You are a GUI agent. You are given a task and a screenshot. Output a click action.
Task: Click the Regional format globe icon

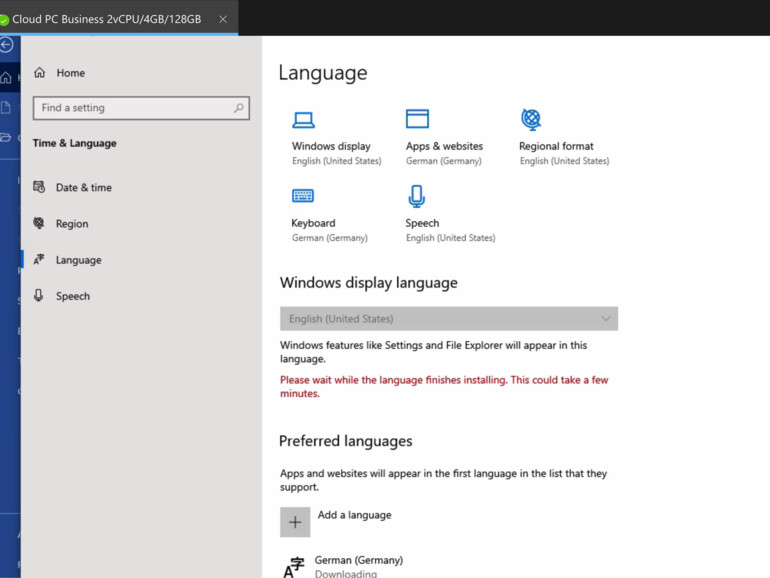[x=531, y=119]
